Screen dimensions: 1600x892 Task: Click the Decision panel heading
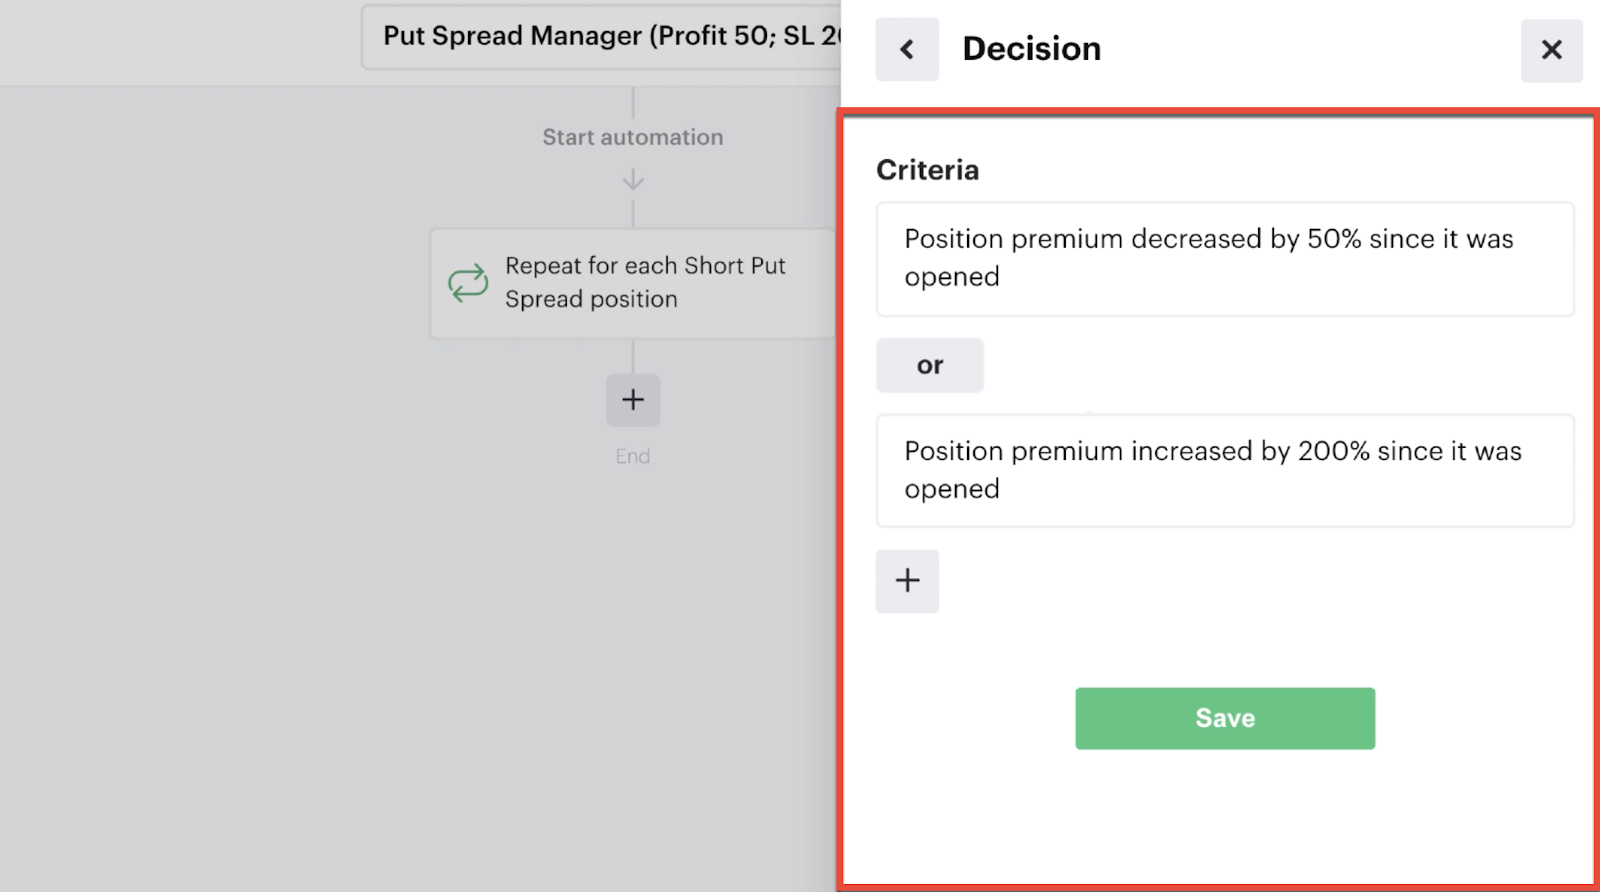[x=1031, y=49]
